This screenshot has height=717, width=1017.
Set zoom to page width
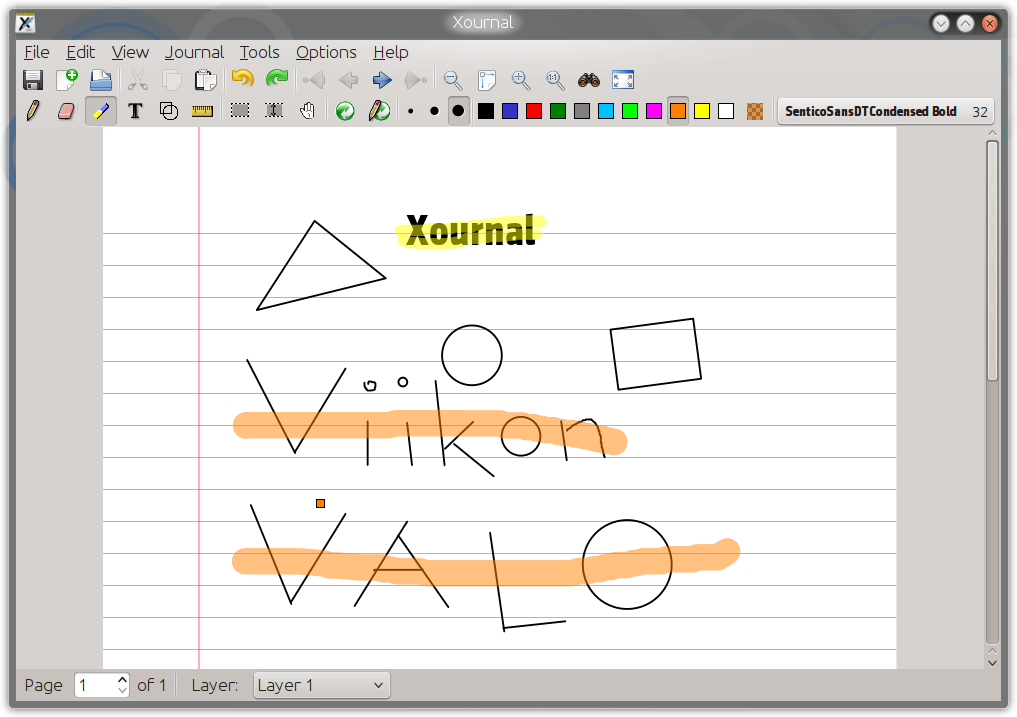click(x=486, y=80)
